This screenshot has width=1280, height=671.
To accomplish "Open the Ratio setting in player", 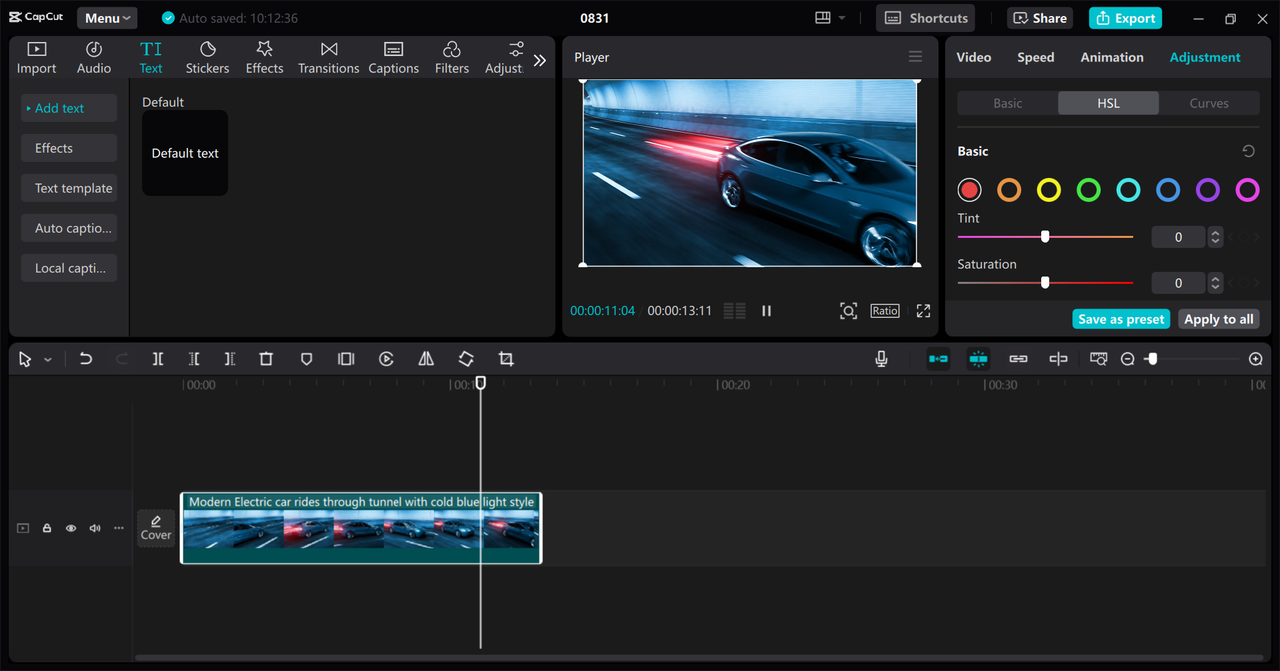I will coord(885,311).
